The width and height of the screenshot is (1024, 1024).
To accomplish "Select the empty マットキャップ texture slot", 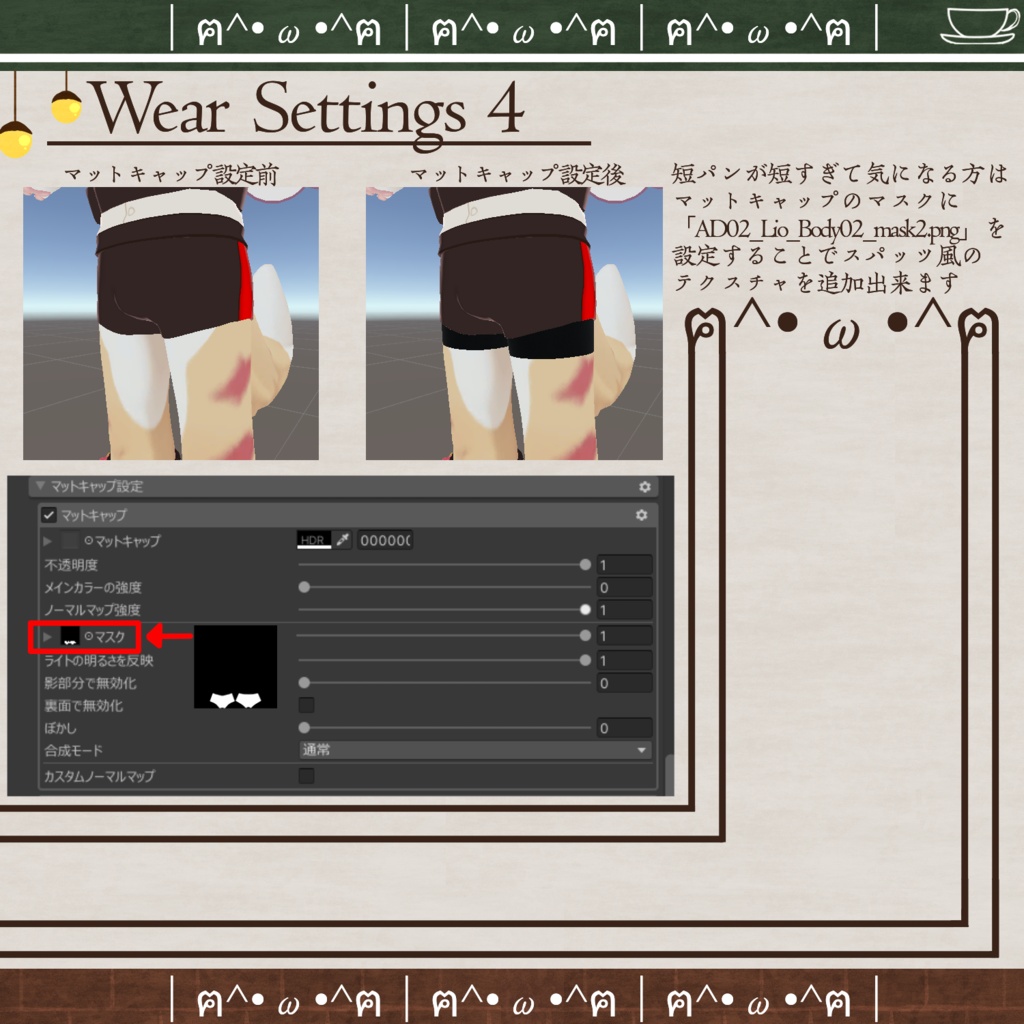I will [70, 541].
